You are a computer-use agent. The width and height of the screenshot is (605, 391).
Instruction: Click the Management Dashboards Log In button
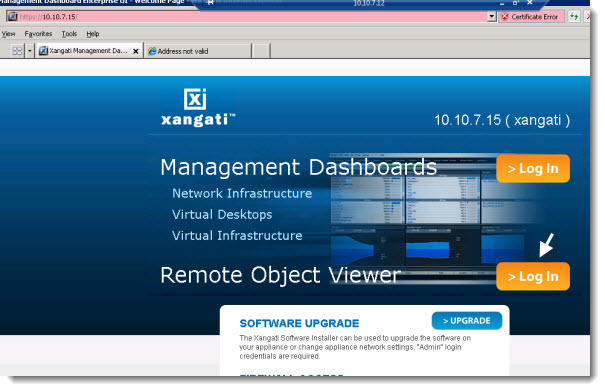(x=533, y=169)
